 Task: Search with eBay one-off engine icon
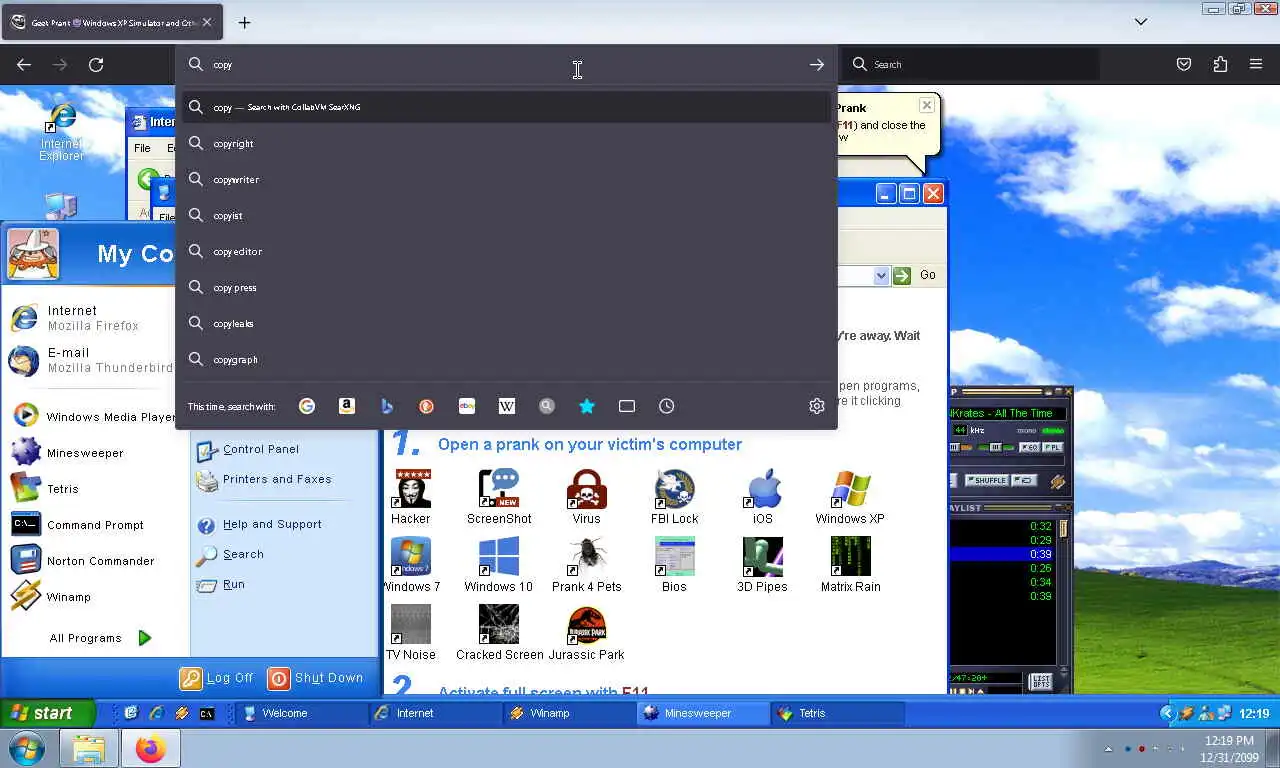(x=467, y=406)
